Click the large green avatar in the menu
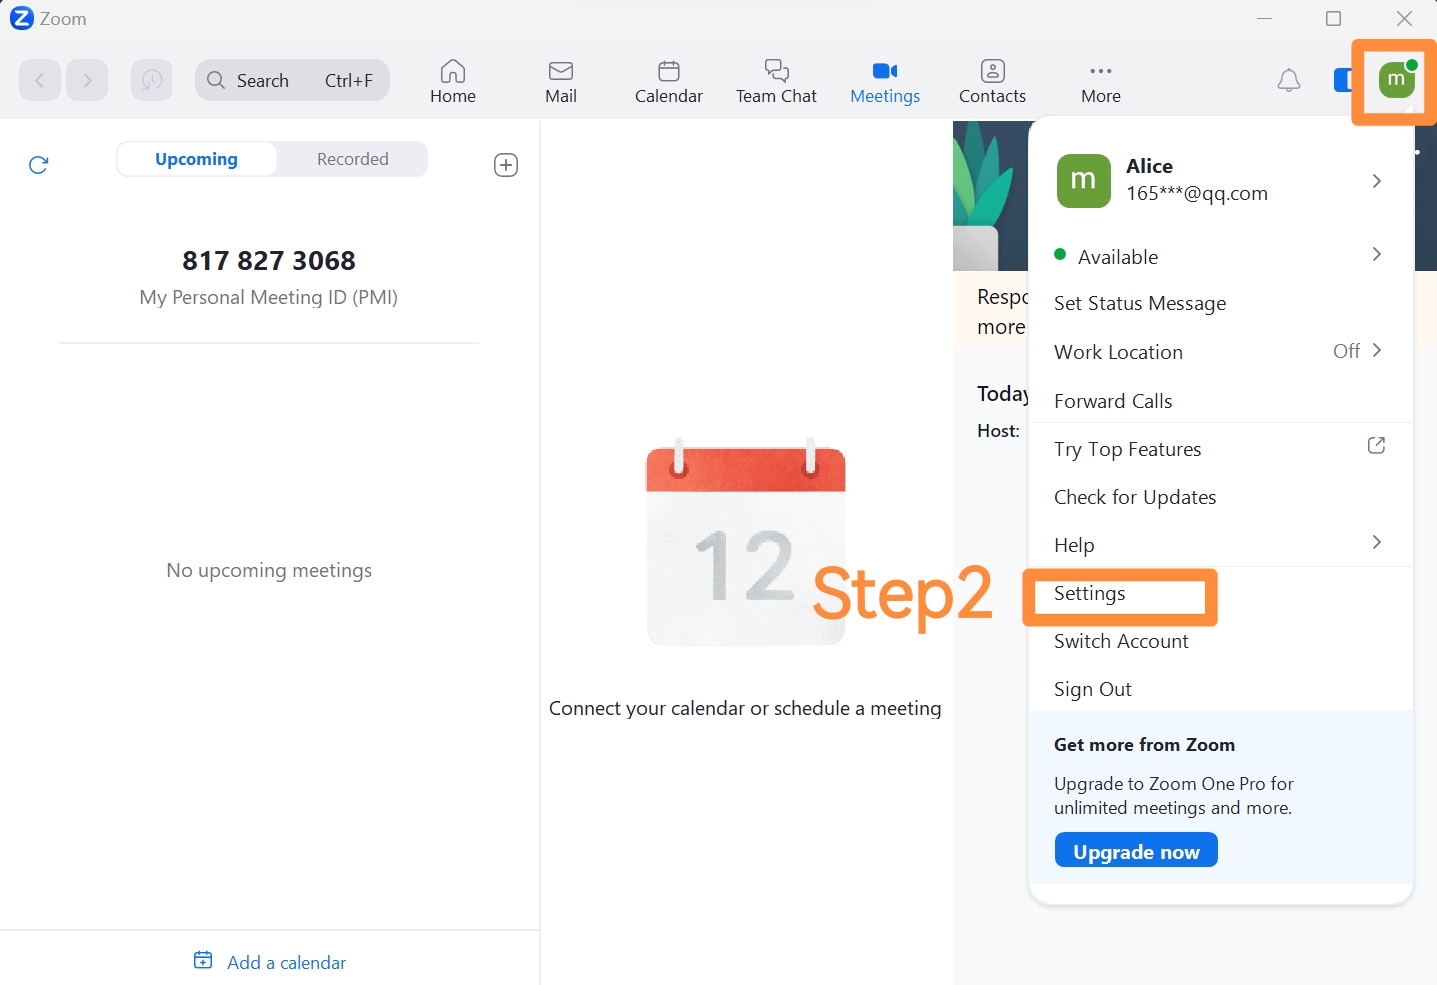 (1084, 181)
